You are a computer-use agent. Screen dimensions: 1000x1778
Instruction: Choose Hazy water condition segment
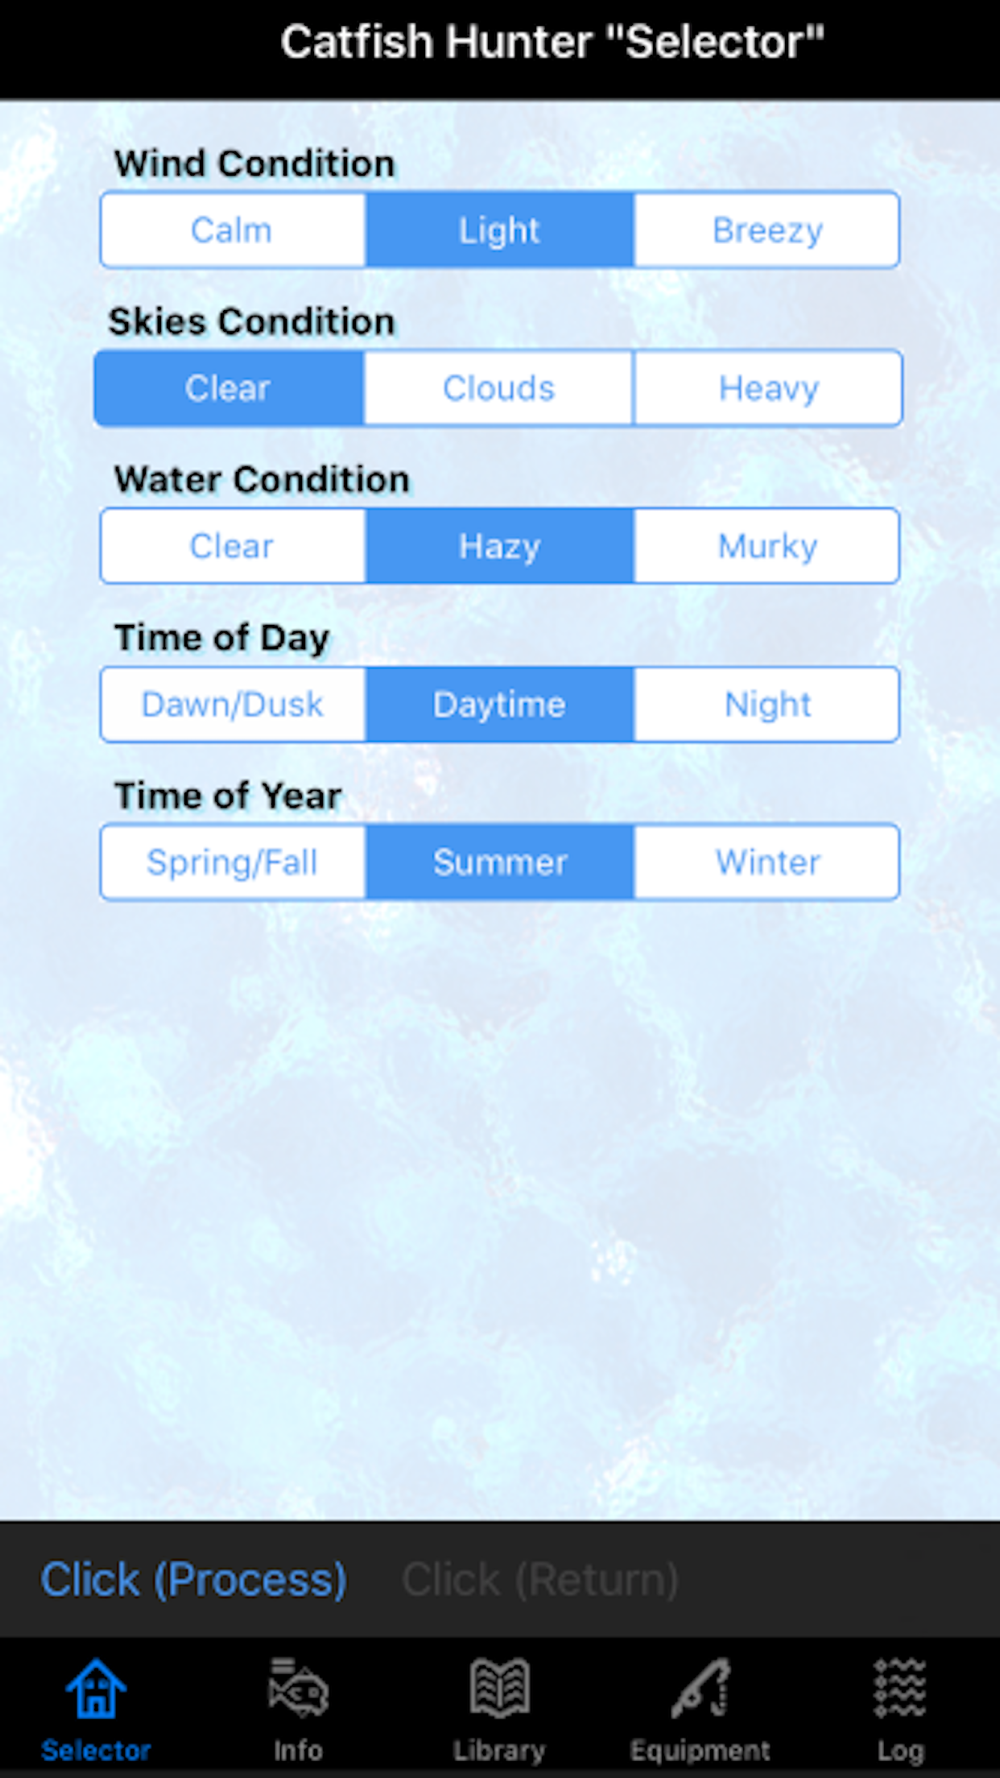499,546
